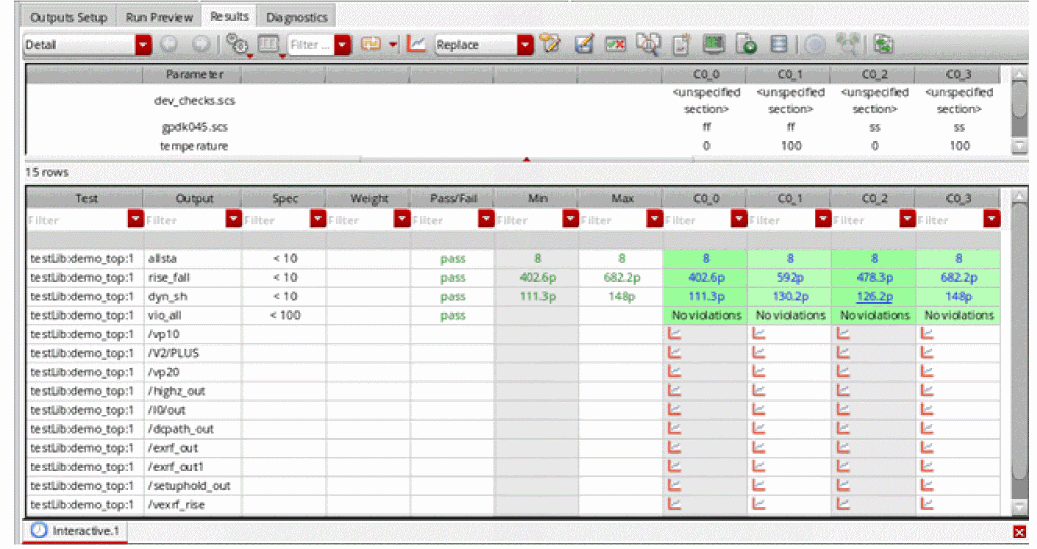The height and width of the screenshot is (549, 1037).
Task: Click the back navigation arrow in toolbar
Action: tap(169, 44)
